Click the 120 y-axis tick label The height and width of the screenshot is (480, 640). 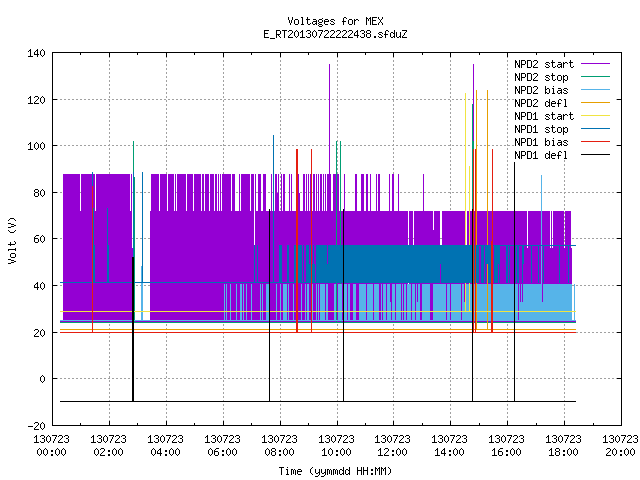(36, 100)
